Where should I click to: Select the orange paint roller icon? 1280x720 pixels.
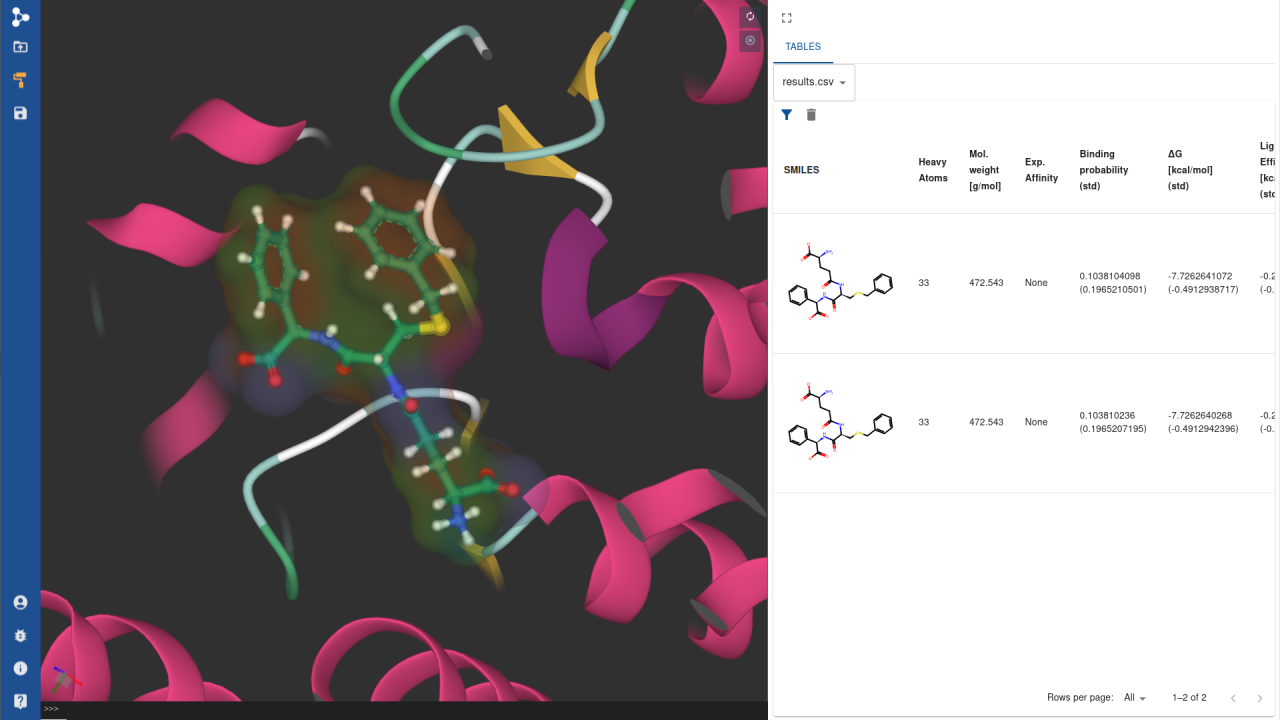[x=20, y=80]
